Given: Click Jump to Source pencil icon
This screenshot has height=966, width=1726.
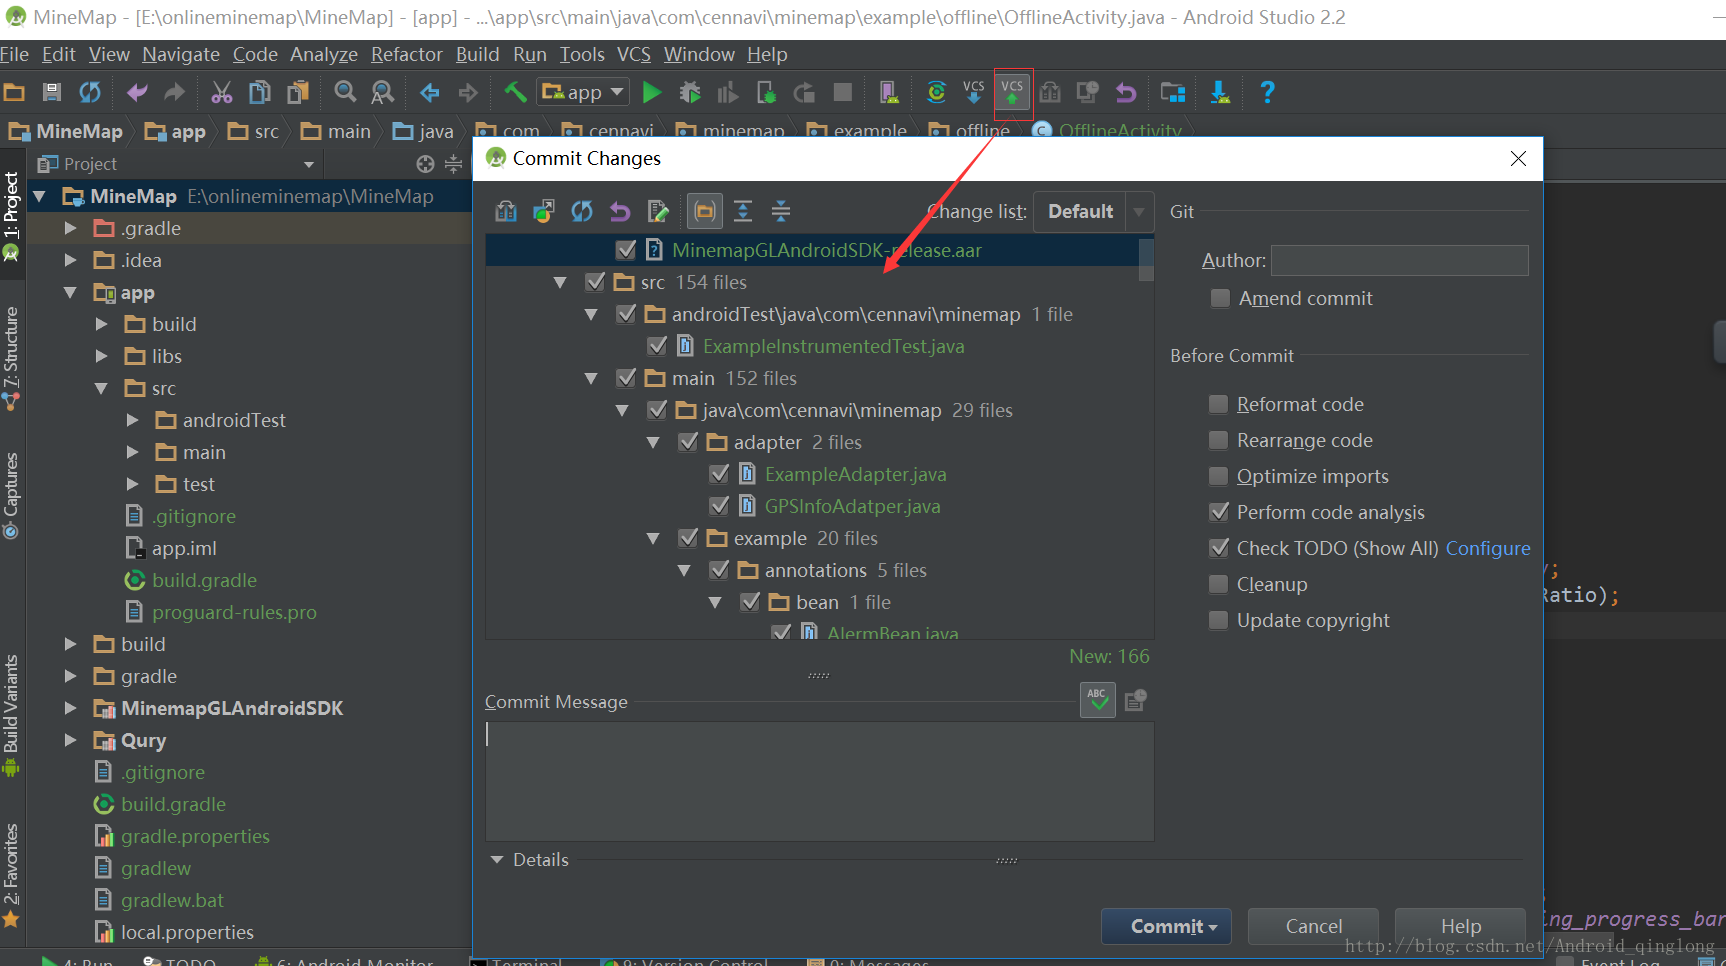Looking at the screenshot, I should point(658,211).
